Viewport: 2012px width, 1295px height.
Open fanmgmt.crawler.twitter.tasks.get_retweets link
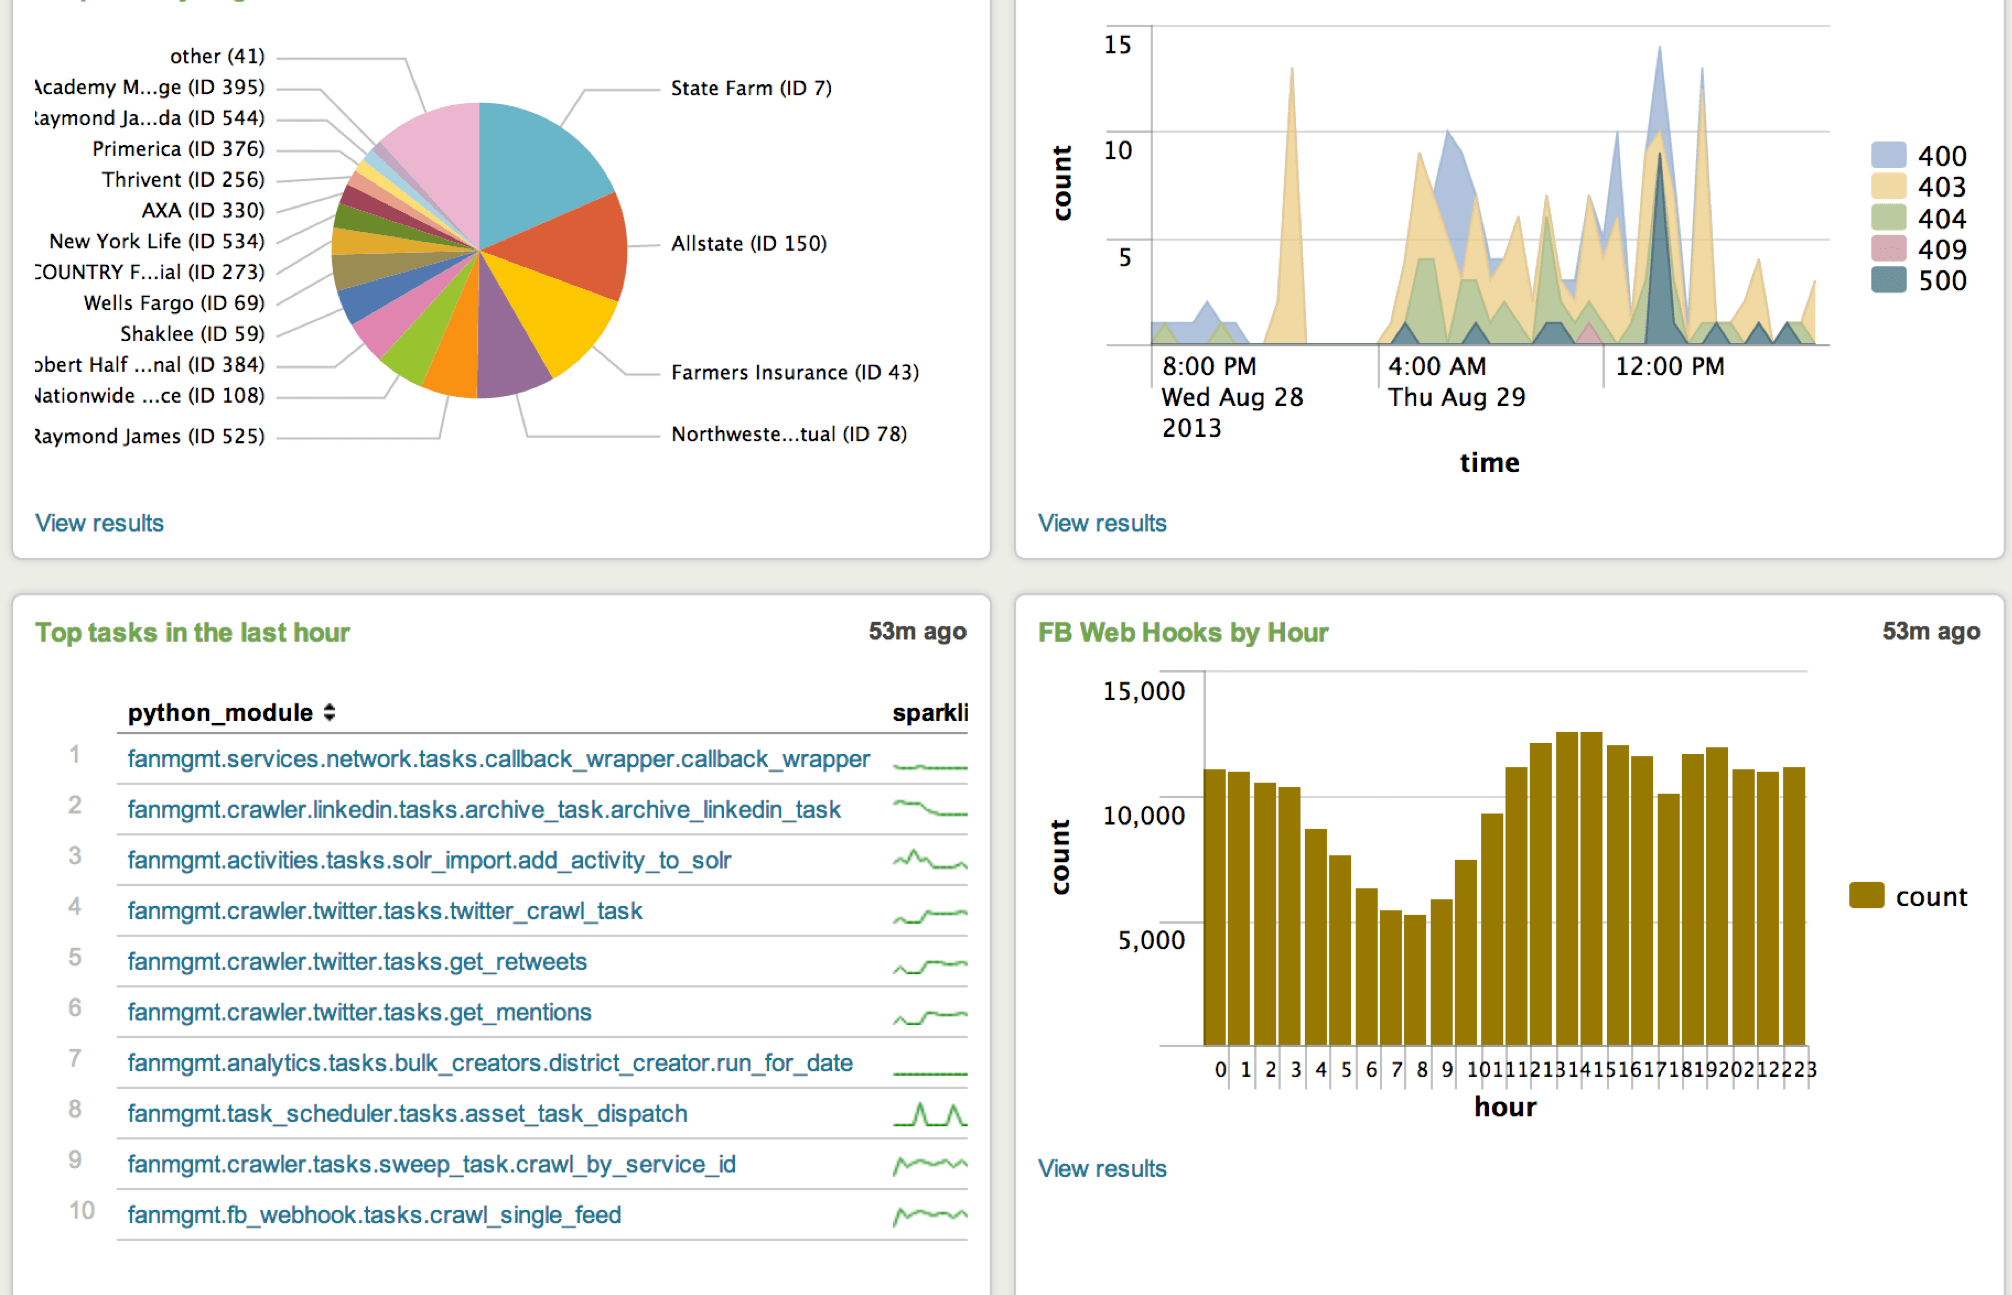pyautogui.click(x=357, y=961)
